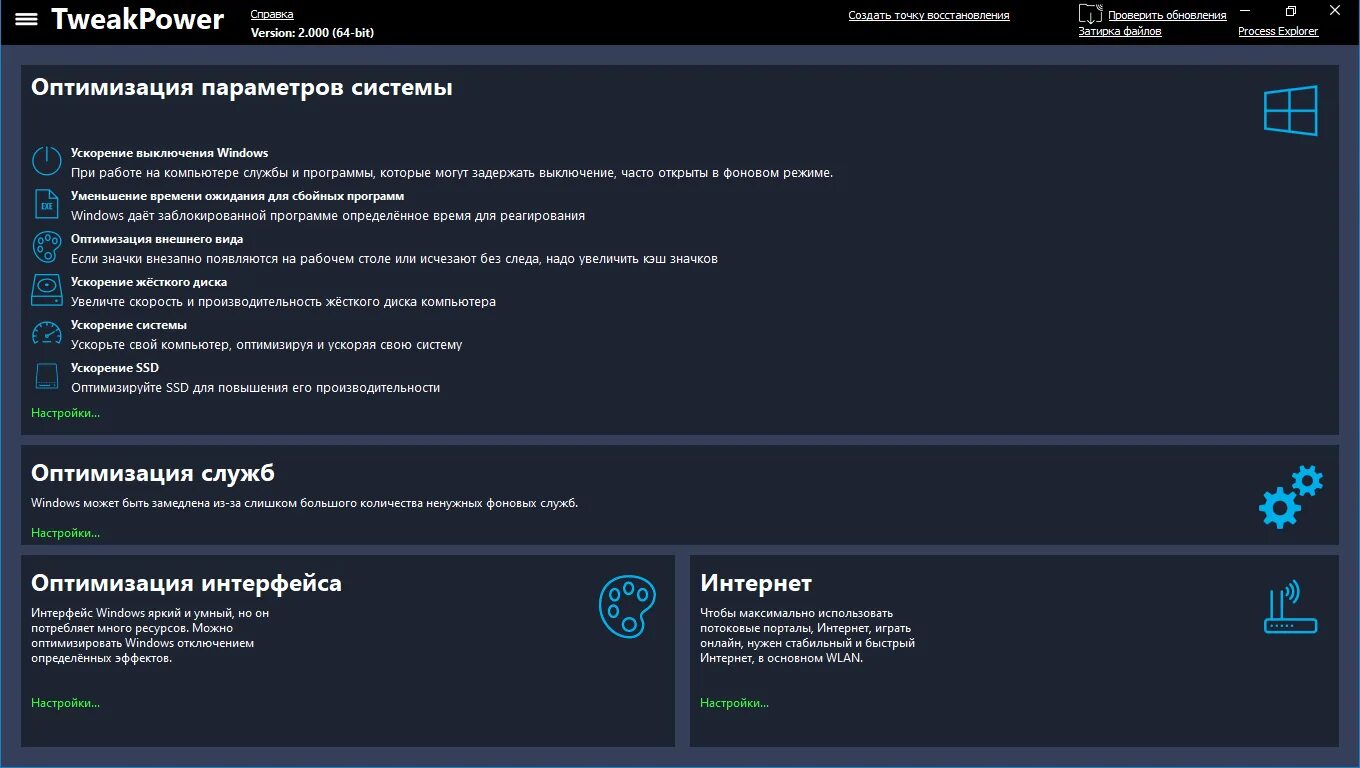Click Интернет heading
Screen dimensions: 1360x768
tap(756, 583)
